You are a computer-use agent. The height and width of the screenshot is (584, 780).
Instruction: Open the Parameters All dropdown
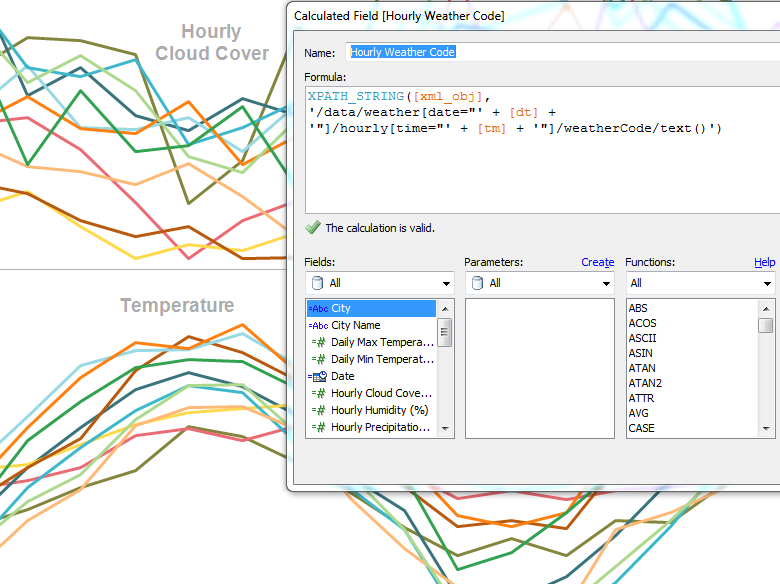540,283
